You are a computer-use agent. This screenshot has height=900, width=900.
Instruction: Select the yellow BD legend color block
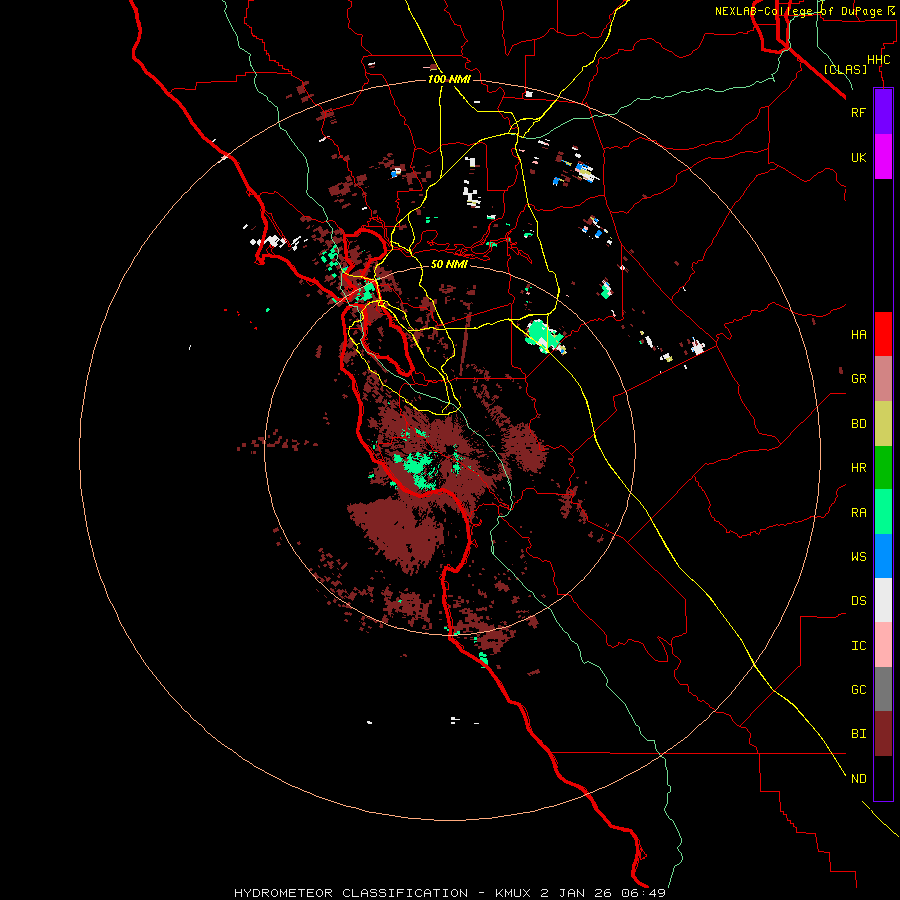click(883, 424)
